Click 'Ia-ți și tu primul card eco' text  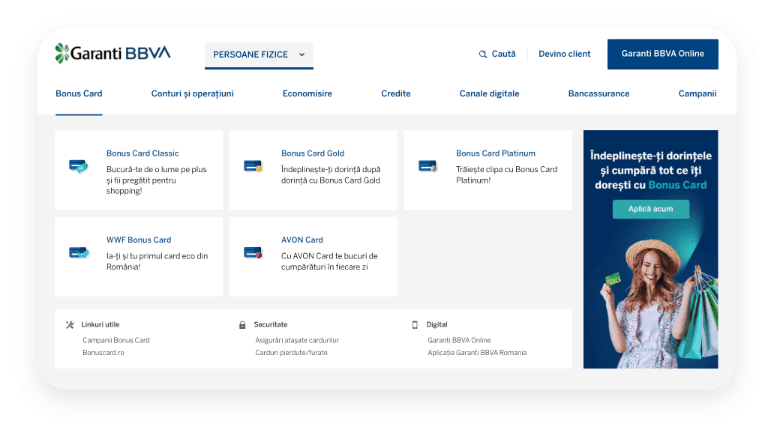157,261
